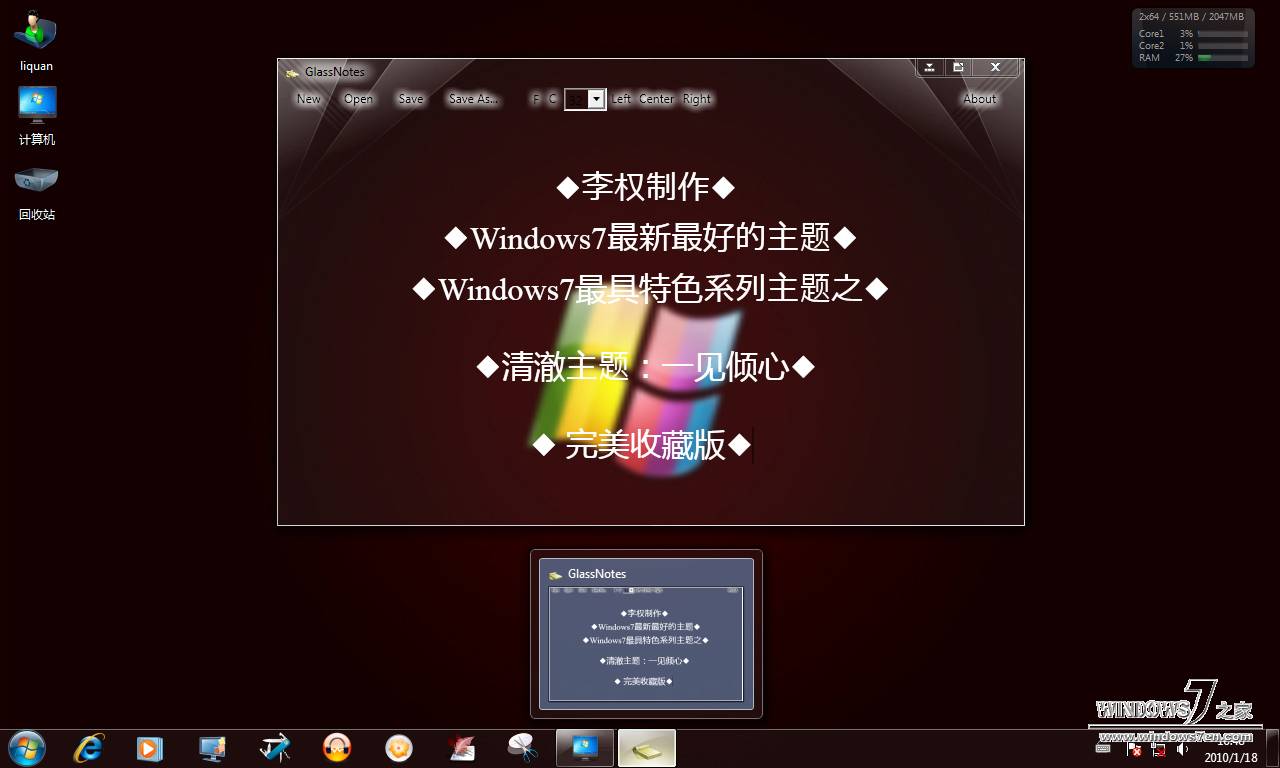Click the text line ◆李权制作◆
Screen dimensions: 1280x768
pyautogui.click(x=646, y=187)
